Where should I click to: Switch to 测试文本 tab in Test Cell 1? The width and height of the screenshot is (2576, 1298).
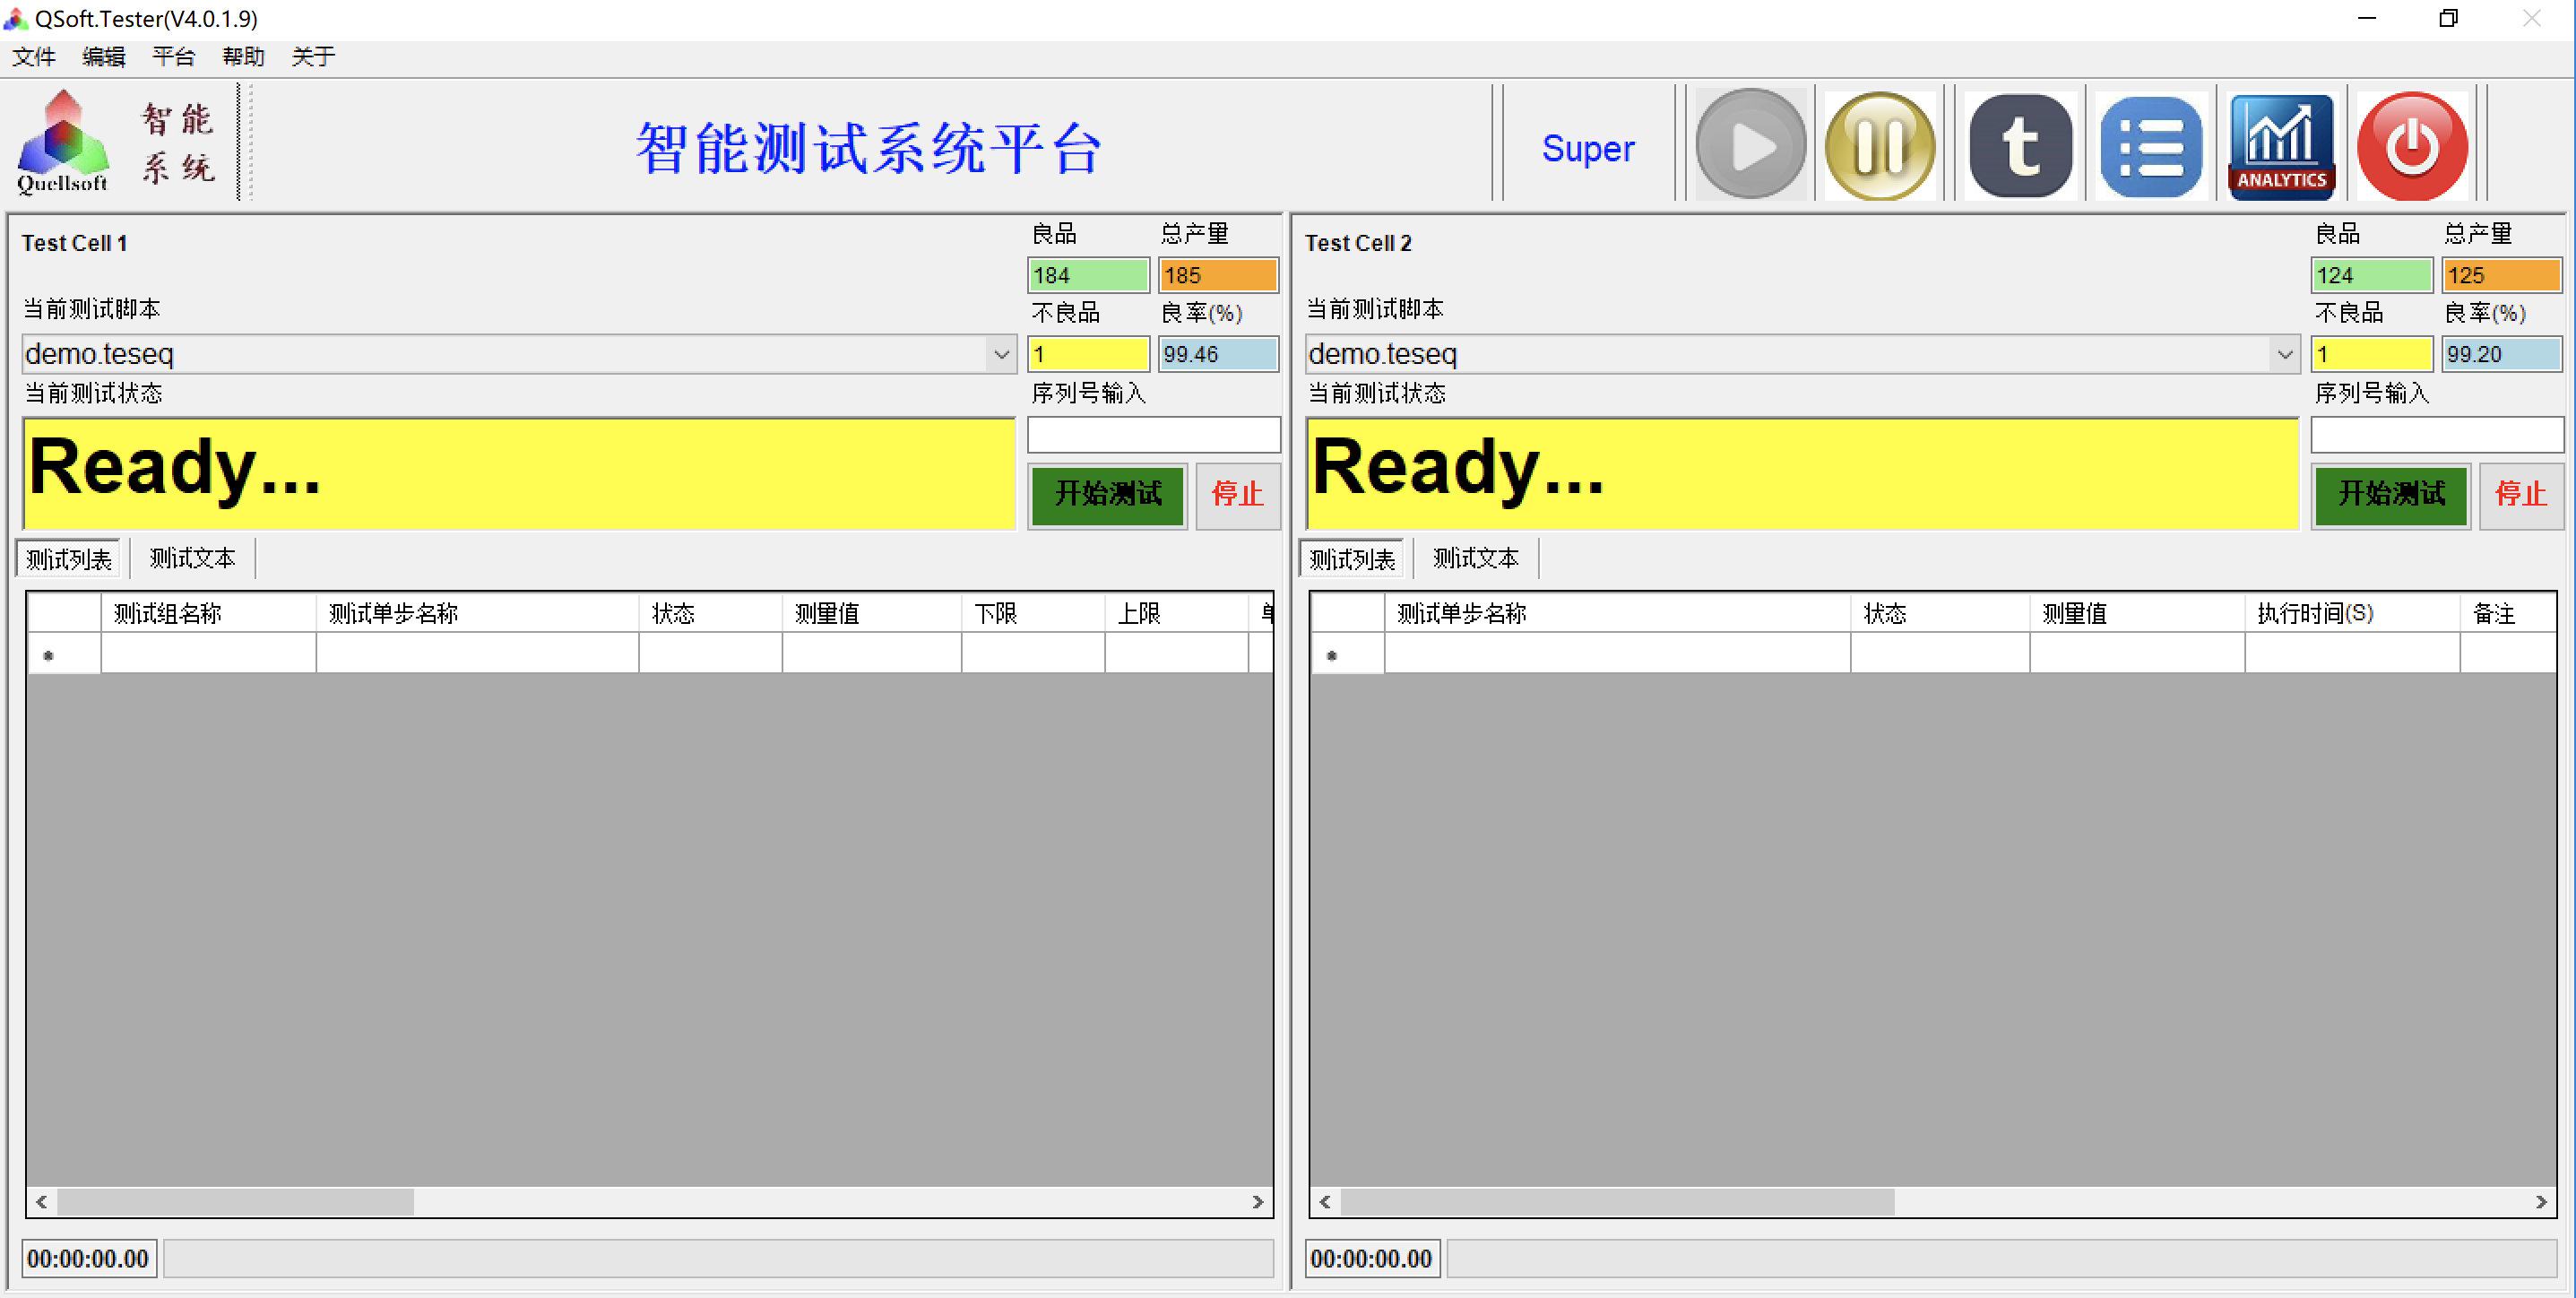click(x=192, y=558)
